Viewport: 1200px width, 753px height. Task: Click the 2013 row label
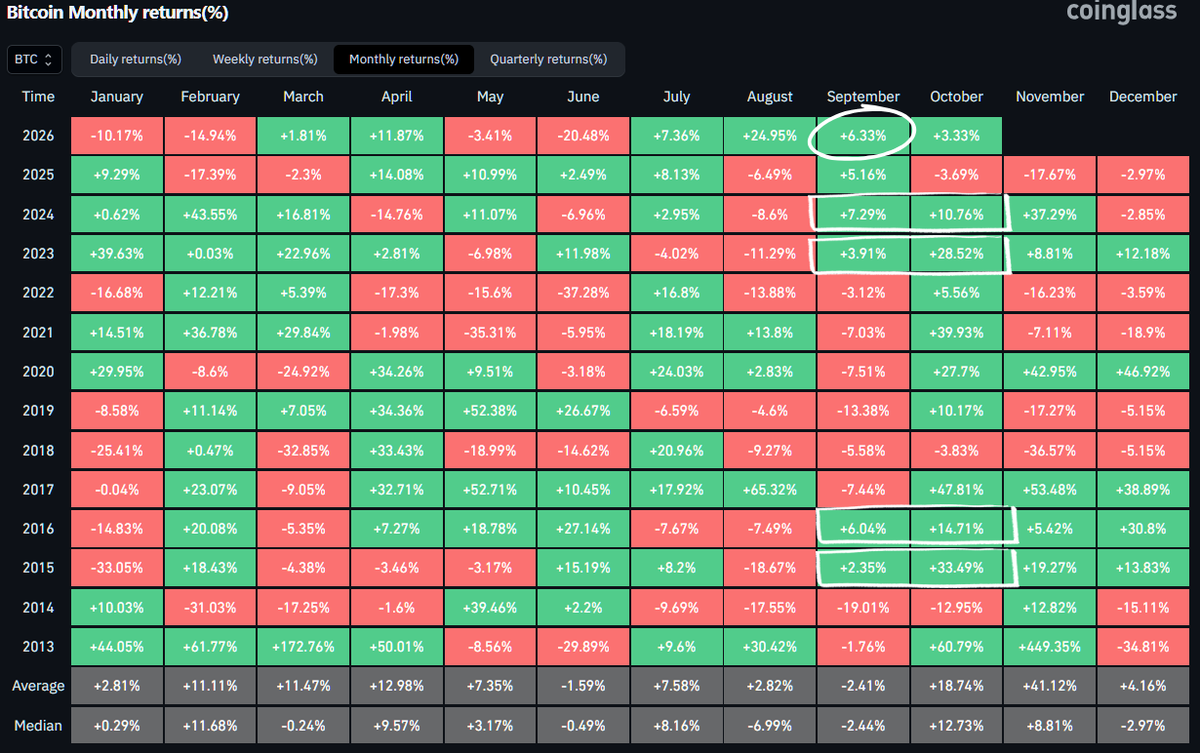(38, 647)
